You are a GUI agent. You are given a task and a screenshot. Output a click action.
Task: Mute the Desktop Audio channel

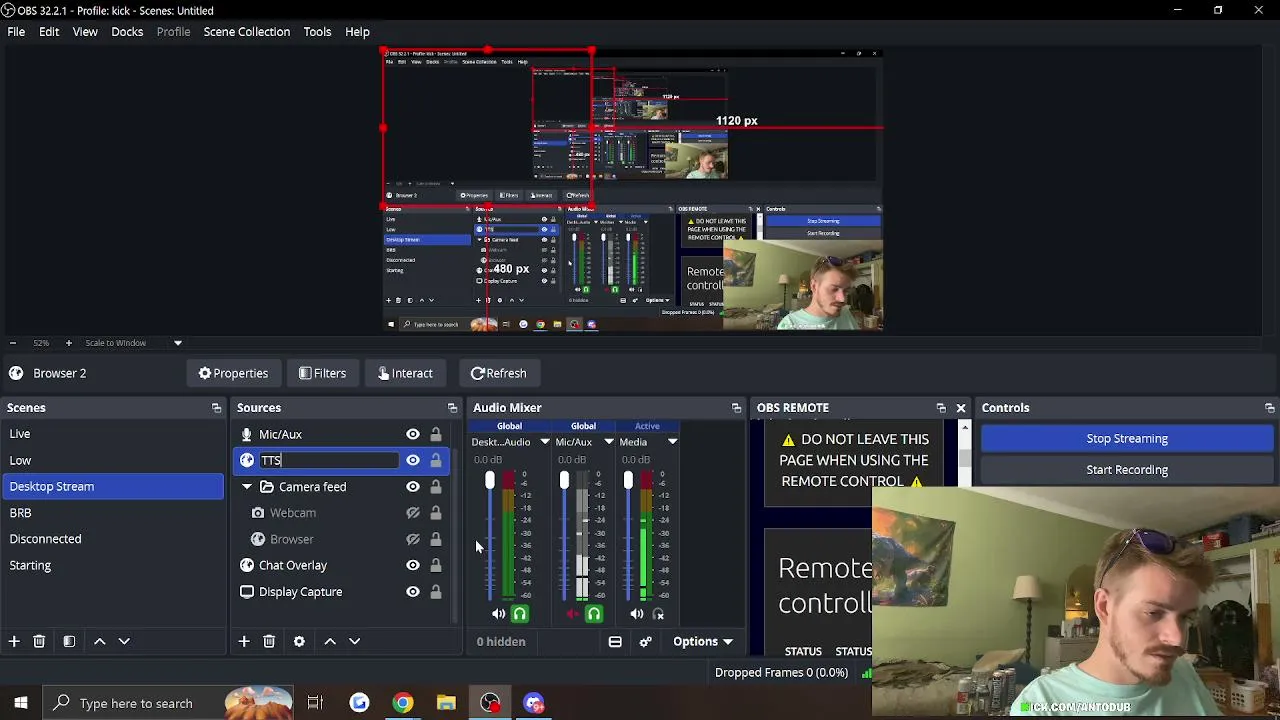click(x=498, y=614)
